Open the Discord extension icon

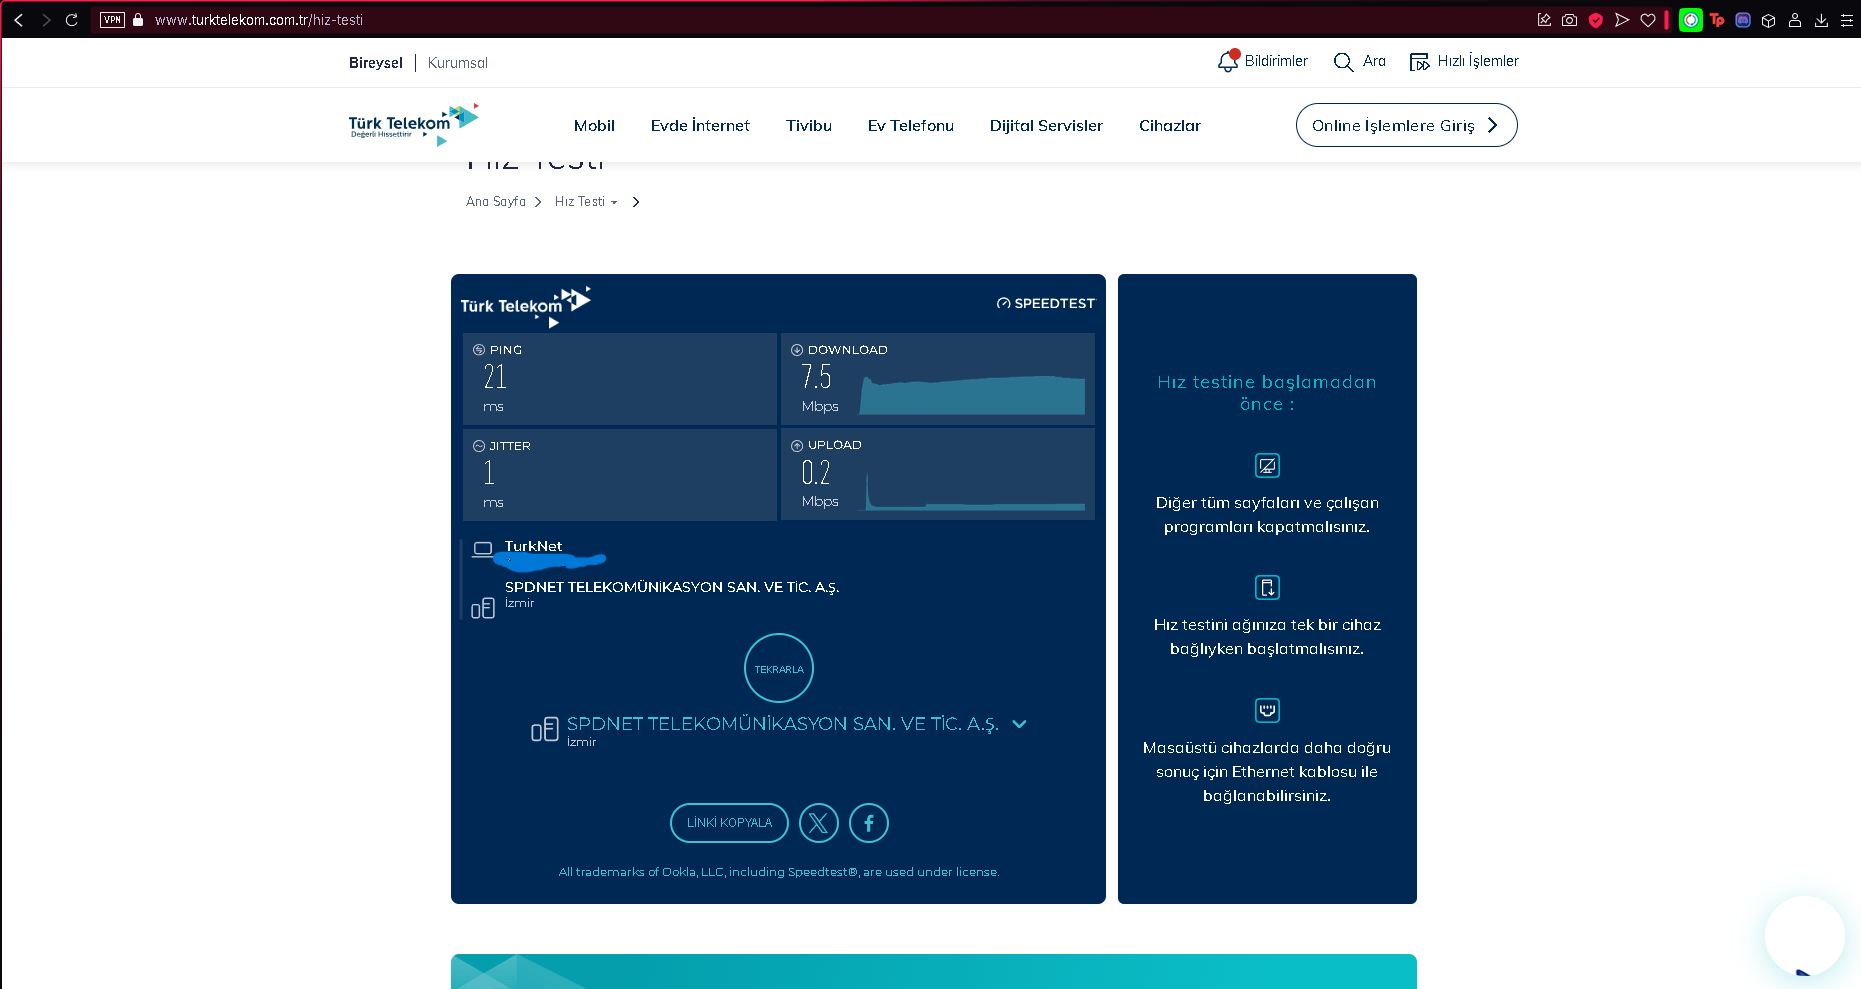tap(1743, 20)
